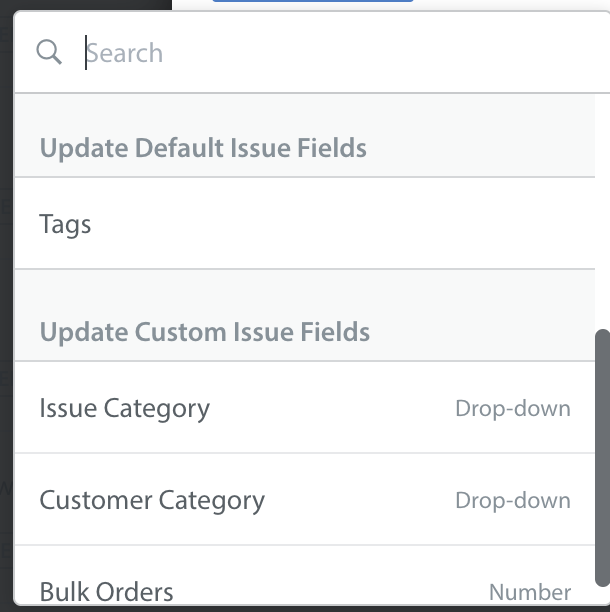Screen dimensions: 610x612
Task: Select the Bulk Orders number field
Action: (x=304, y=578)
